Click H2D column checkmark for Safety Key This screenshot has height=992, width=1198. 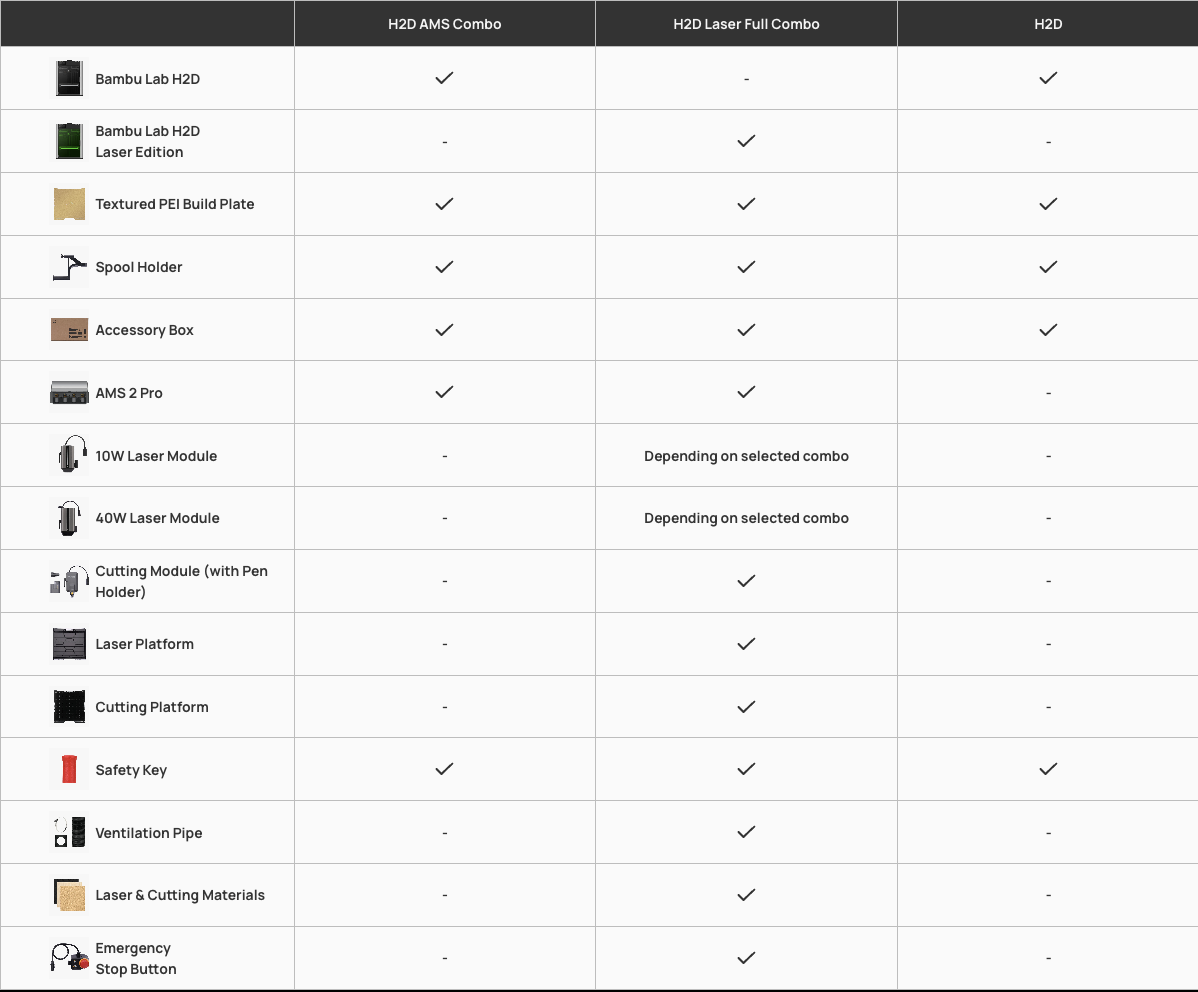click(1048, 769)
